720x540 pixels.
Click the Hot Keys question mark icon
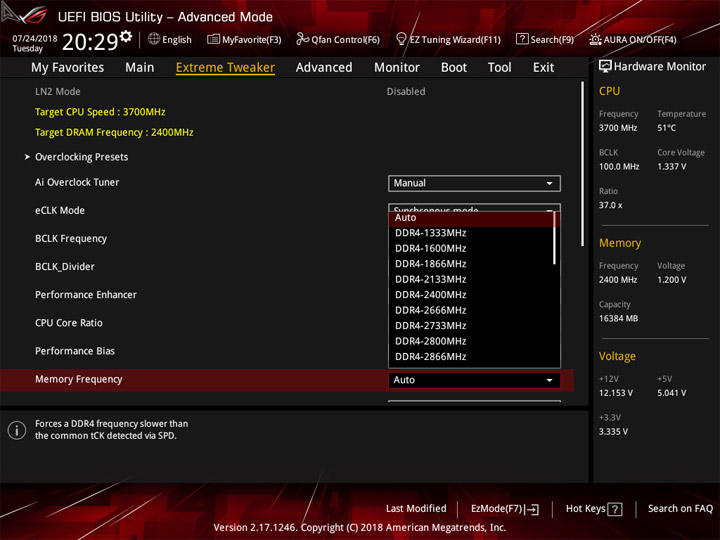coord(614,509)
